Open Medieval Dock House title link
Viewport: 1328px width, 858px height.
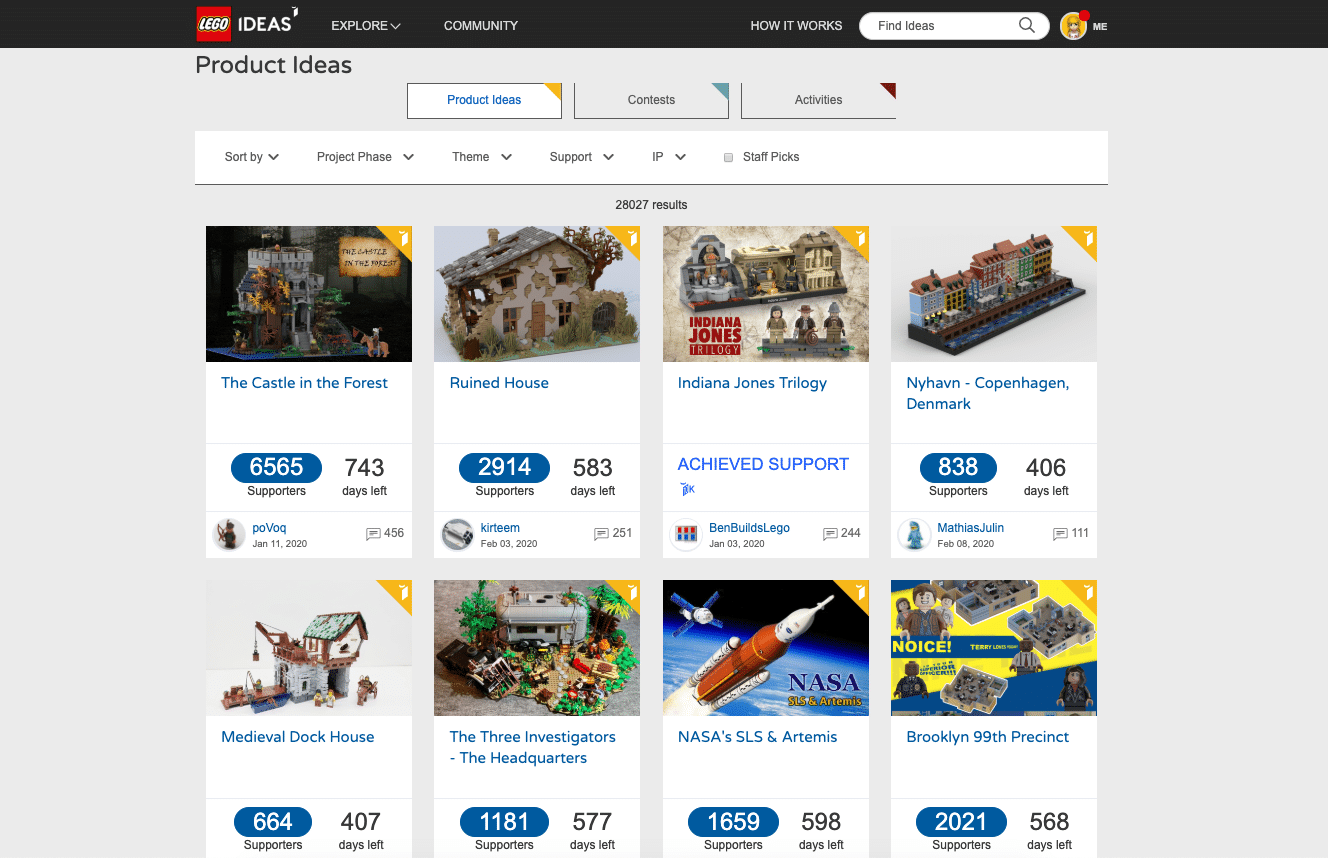297,737
